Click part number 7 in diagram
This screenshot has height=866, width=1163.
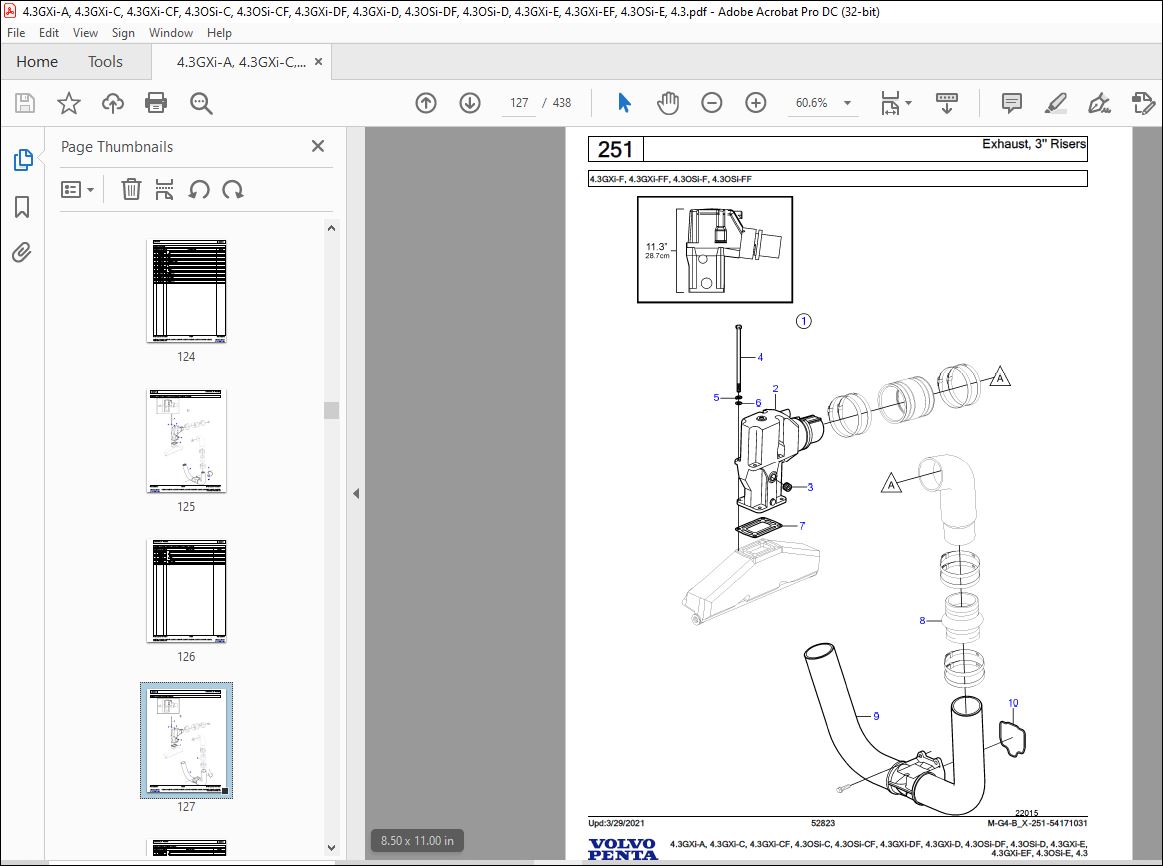[x=802, y=526]
